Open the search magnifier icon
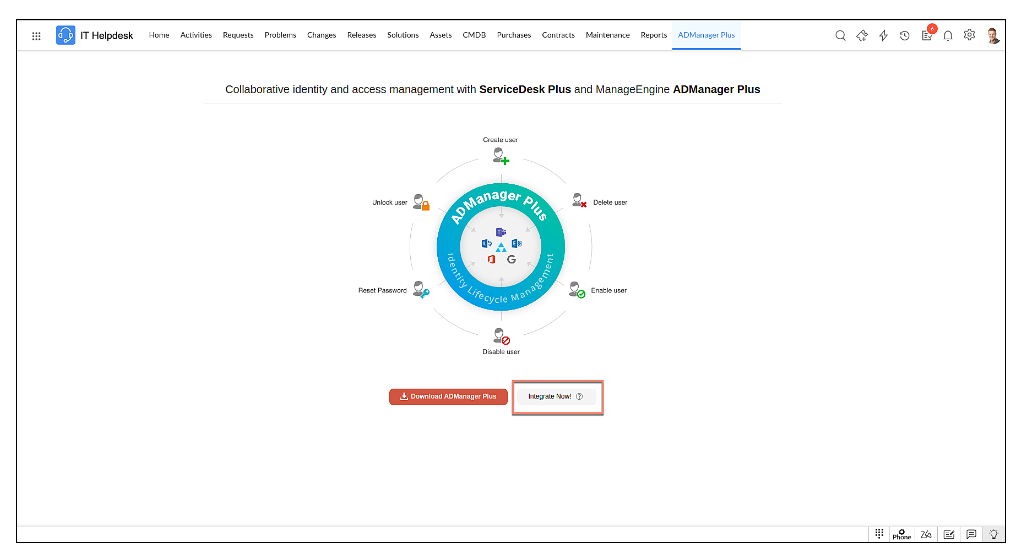Image resolution: width=1034 pixels, height=552 pixels. pyautogui.click(x=840, y=36)
